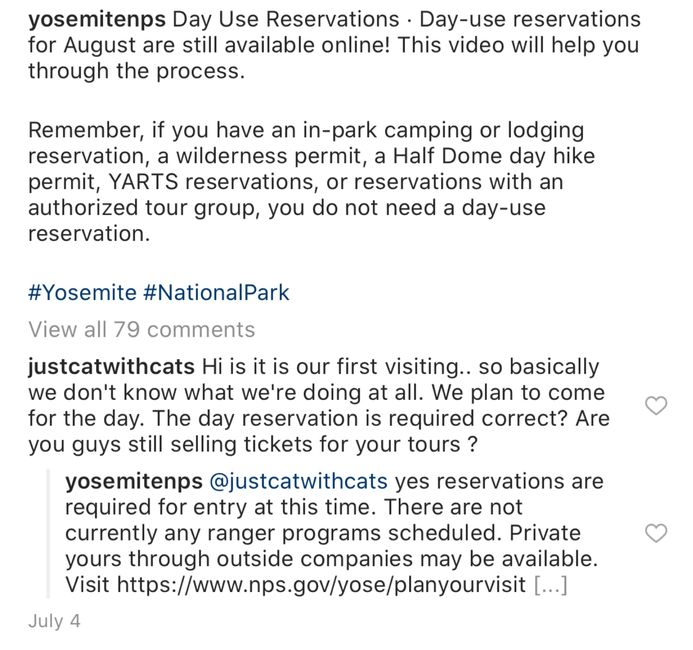The image size is (693, 650).
Task: Tap the yosemitenps reply text body
Action: pos(330,533)
